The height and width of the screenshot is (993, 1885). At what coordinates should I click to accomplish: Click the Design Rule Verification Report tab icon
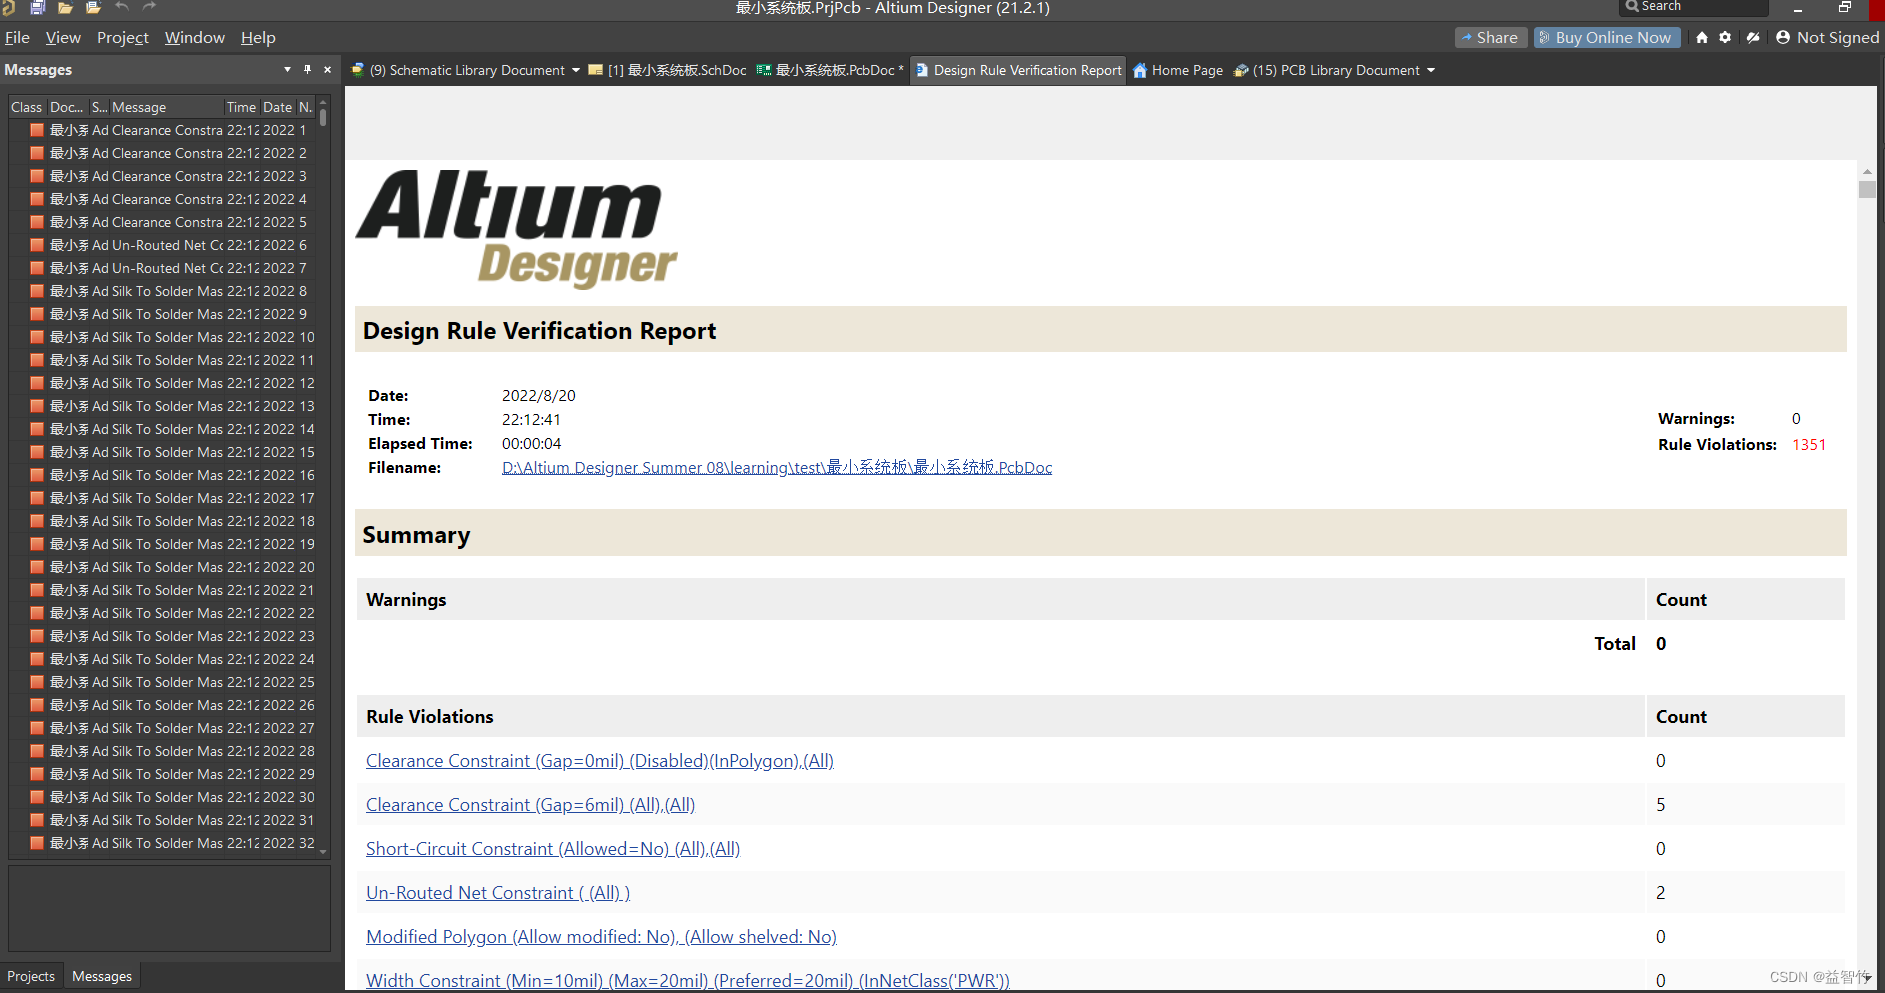pos(922,70)
